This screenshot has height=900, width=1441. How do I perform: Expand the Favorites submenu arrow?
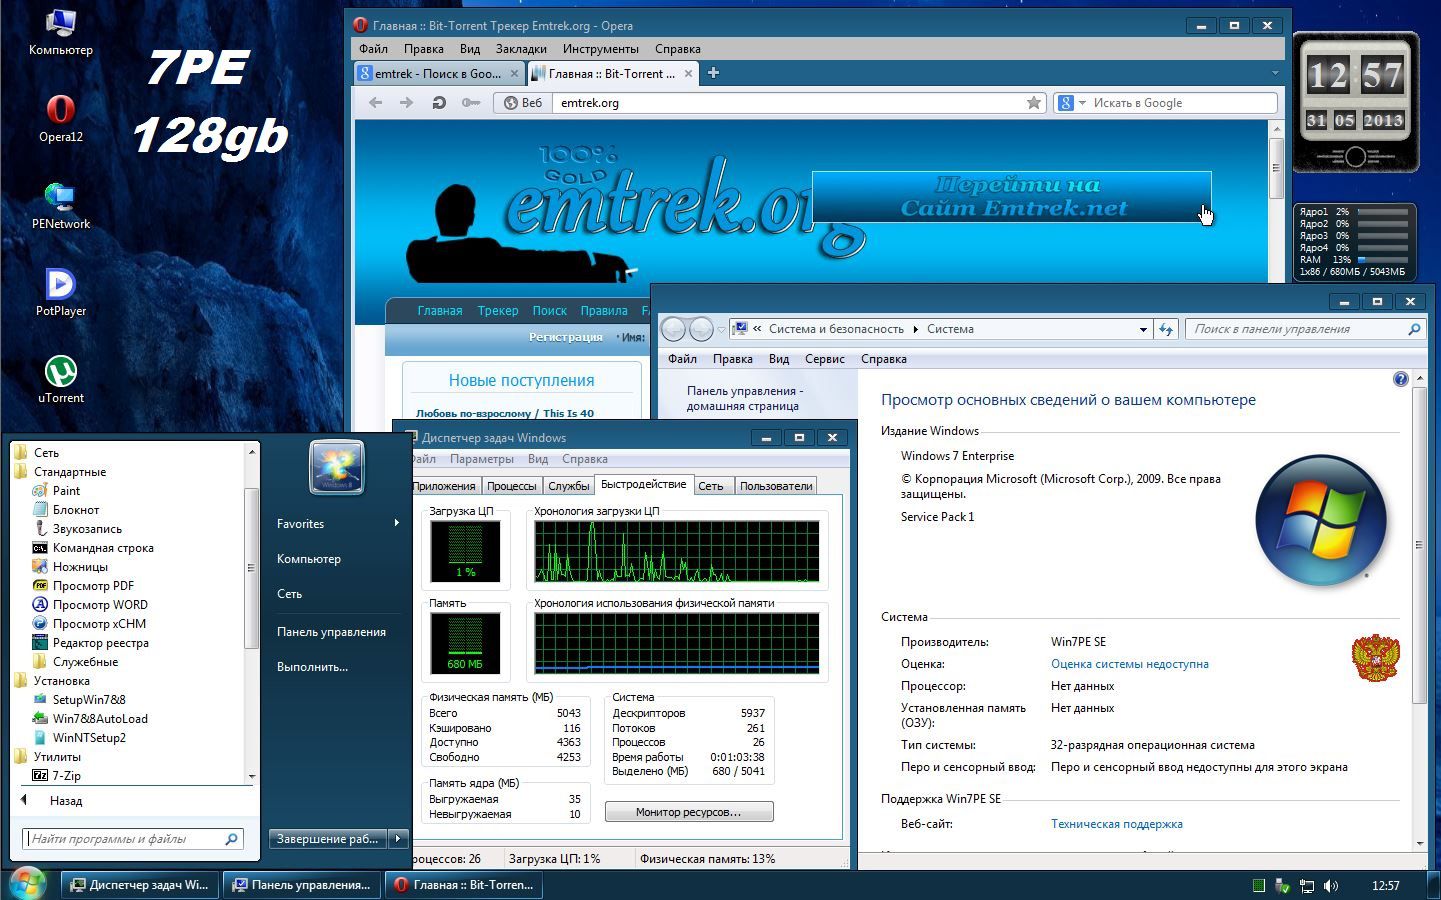tap(397, 523)
